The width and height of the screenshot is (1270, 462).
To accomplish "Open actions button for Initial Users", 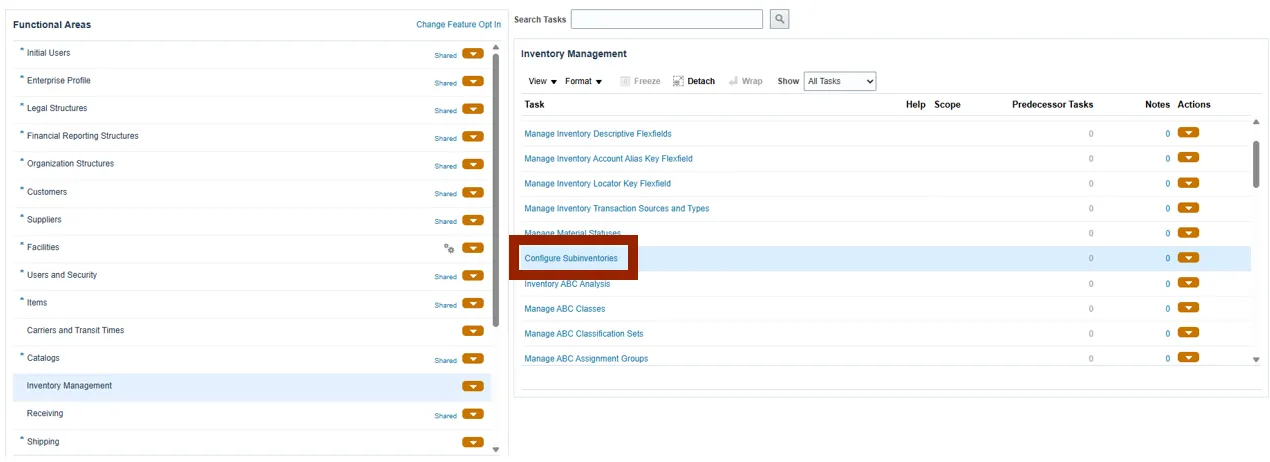I will pos(473,54).
